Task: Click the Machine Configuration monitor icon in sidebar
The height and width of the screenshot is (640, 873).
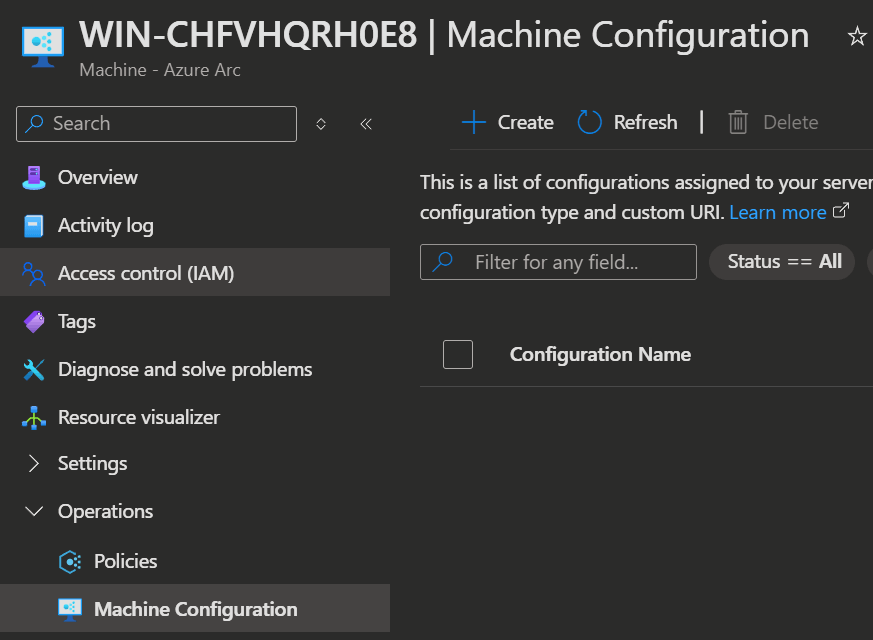Action: coord(70,609)
